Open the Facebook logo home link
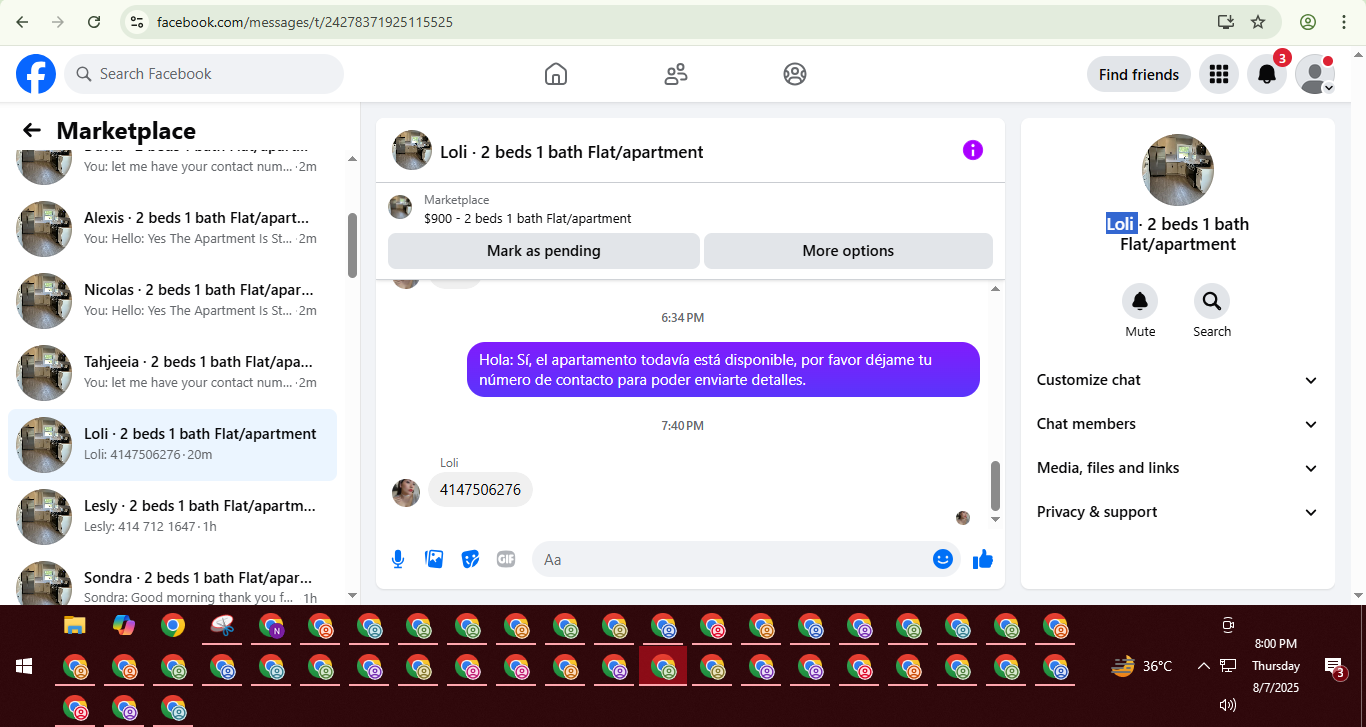1366x727 pixels. [x=36, y=74]
